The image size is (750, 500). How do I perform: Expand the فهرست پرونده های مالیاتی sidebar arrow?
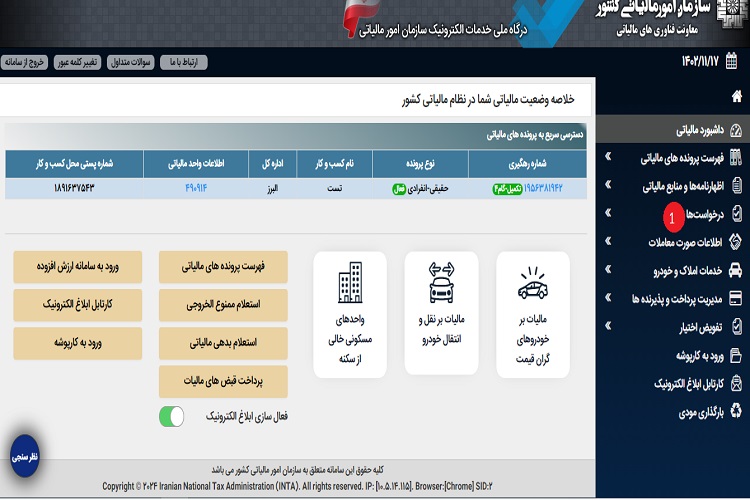[608, 158]
